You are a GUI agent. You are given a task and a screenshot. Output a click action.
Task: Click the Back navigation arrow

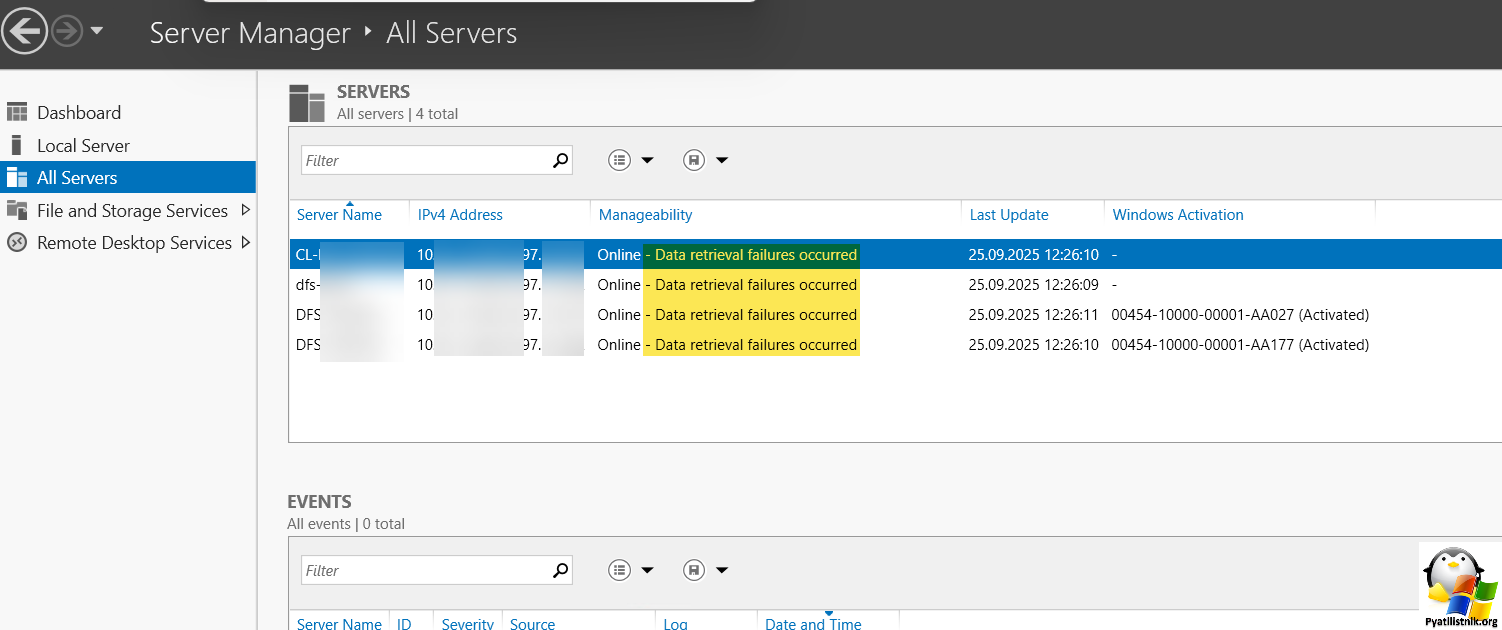[x=24, y=32]
